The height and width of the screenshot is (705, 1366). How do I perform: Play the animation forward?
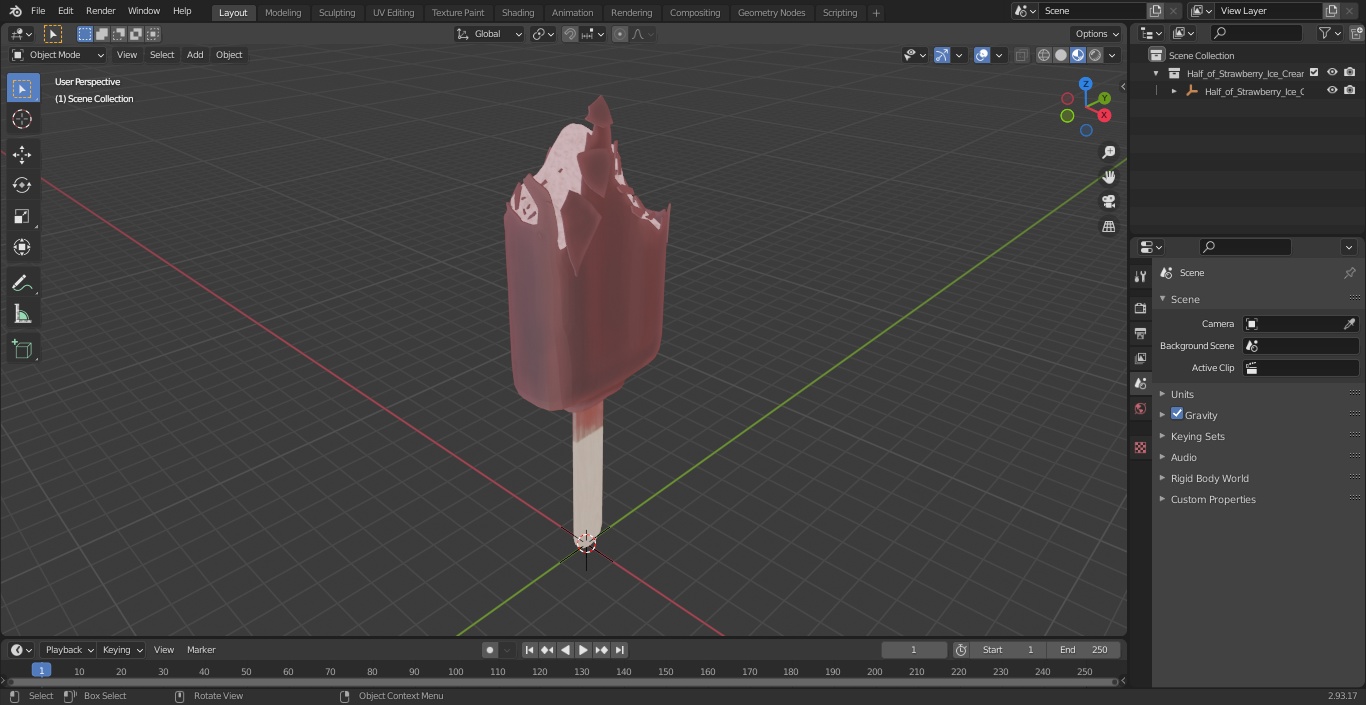(x=583, y=650)
